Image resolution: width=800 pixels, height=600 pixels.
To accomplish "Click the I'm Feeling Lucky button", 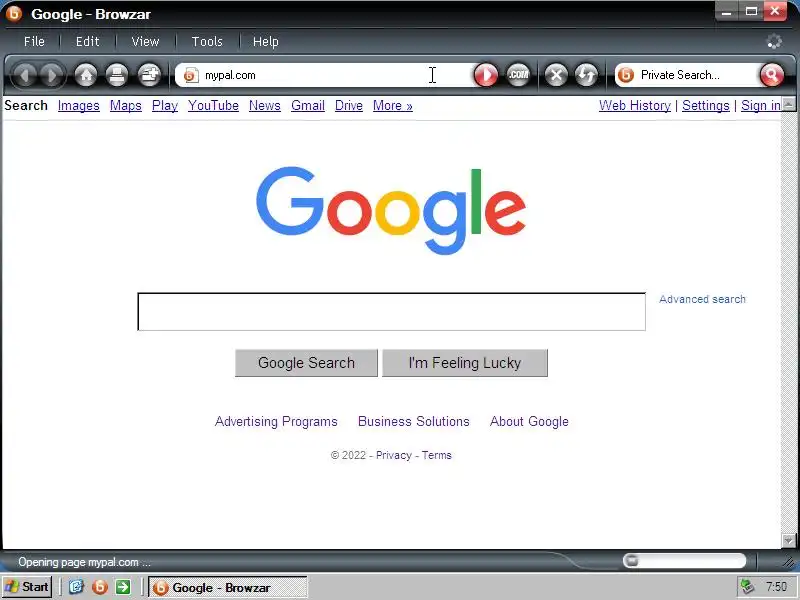I will coord(465,363).
